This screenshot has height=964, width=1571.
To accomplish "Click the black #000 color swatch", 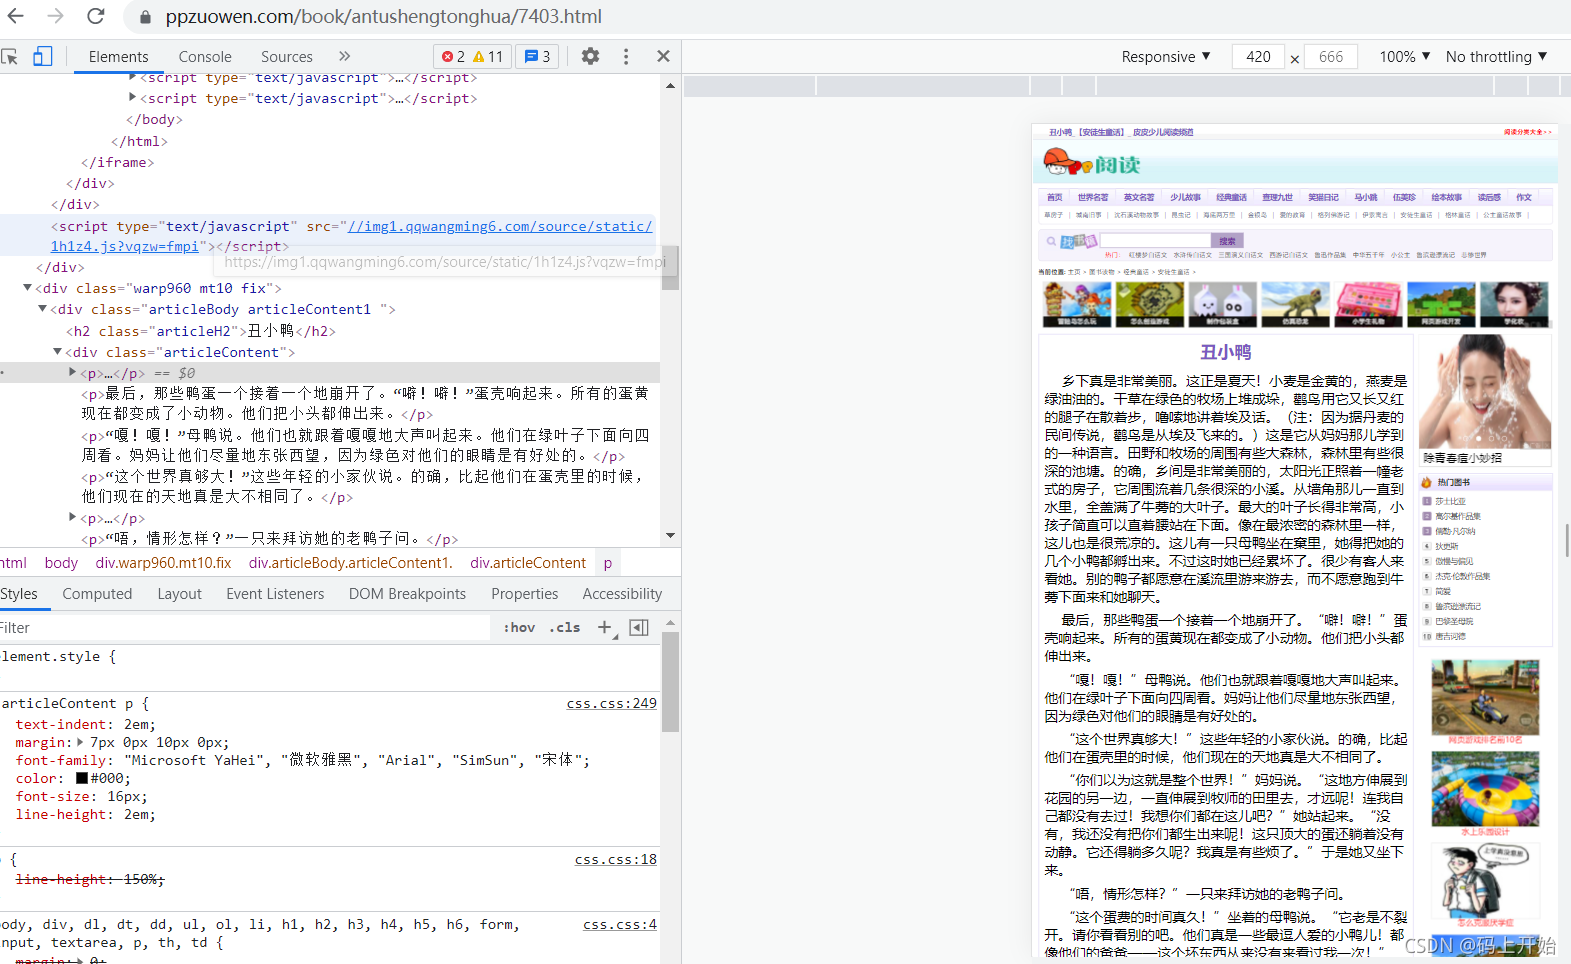I will click(82, 778).
